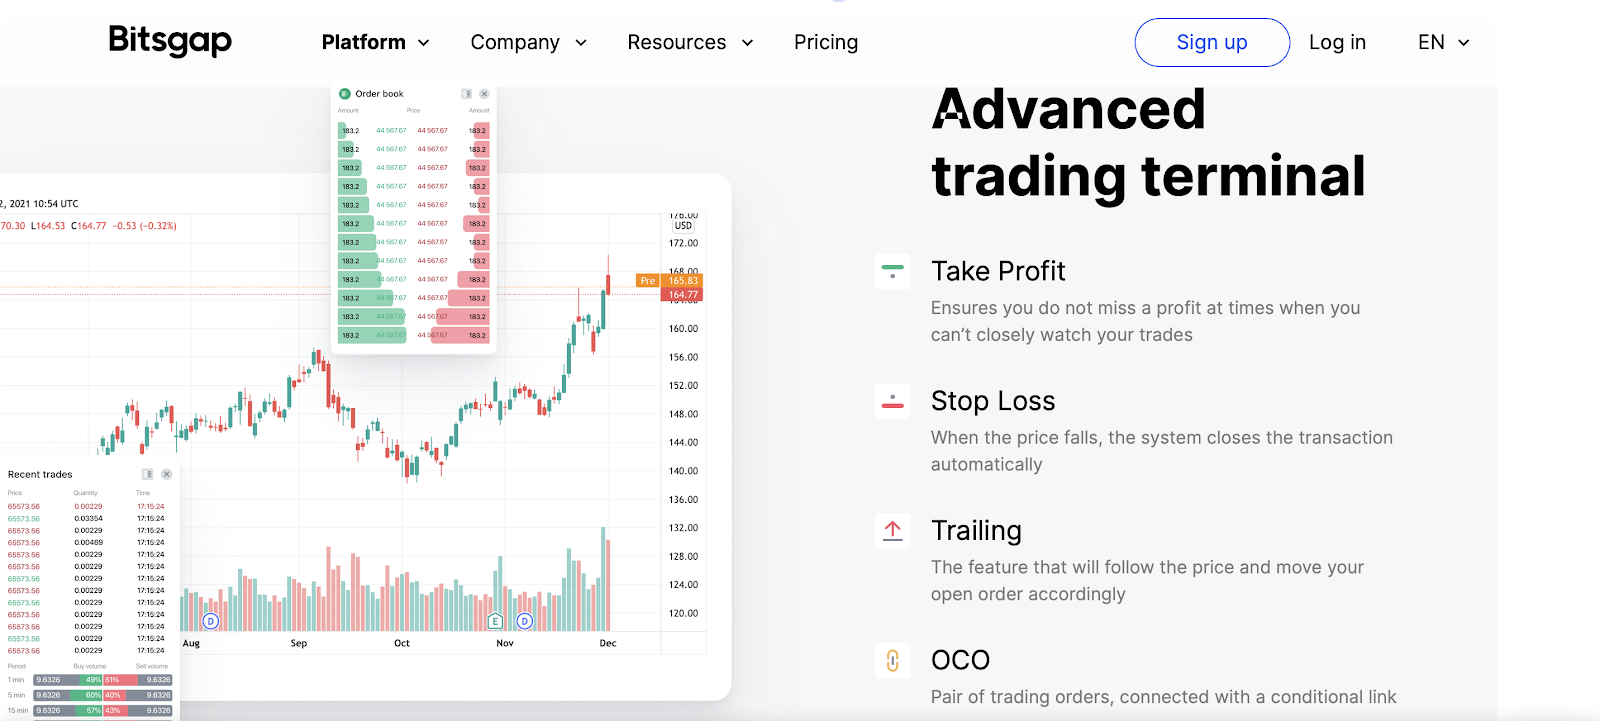Close the Order book panel
1600x721 pixels.
[x=484, y=93]
